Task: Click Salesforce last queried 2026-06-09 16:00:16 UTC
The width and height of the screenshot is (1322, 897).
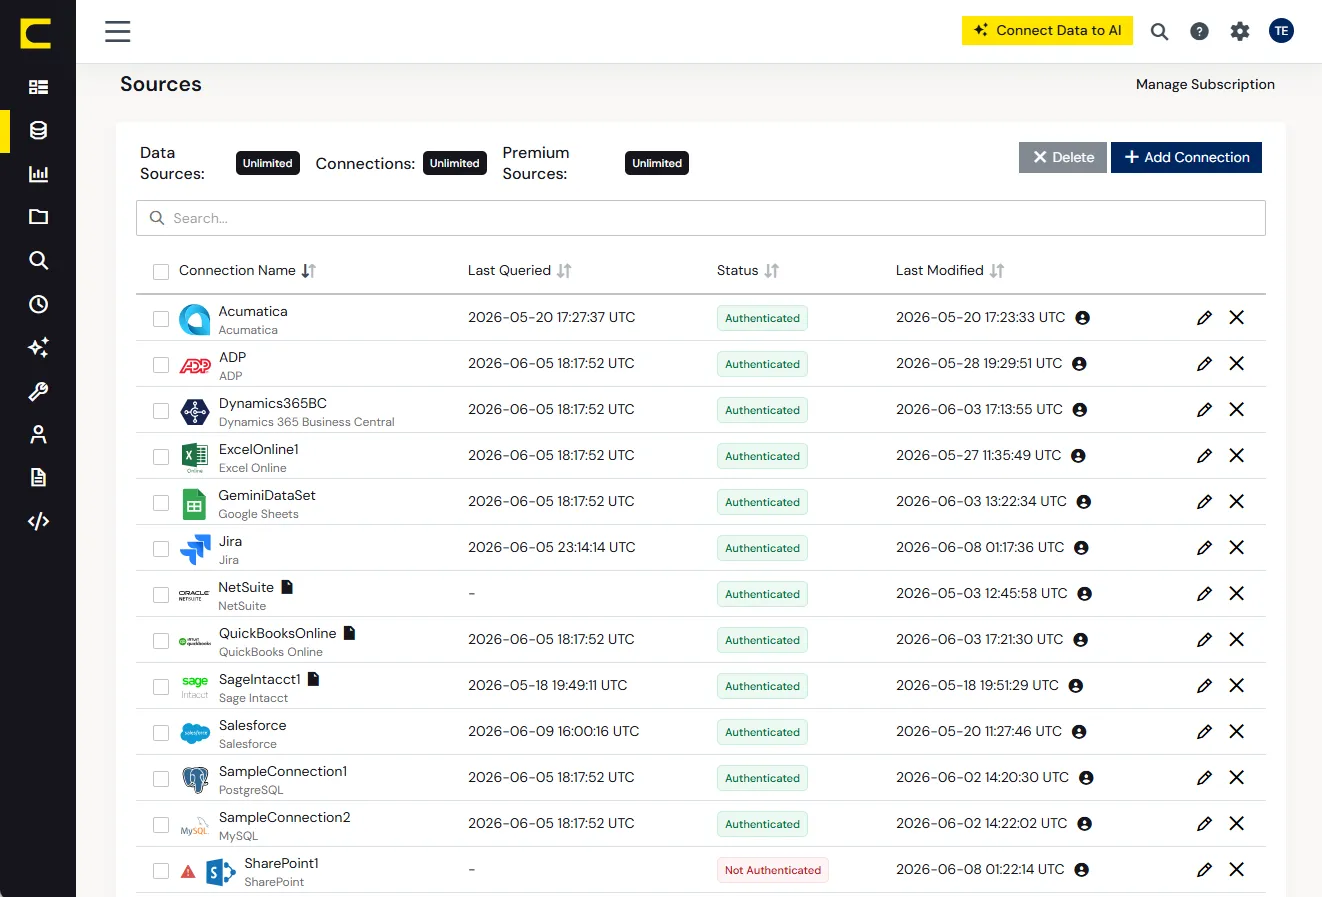Action: [x=553, y=731]
